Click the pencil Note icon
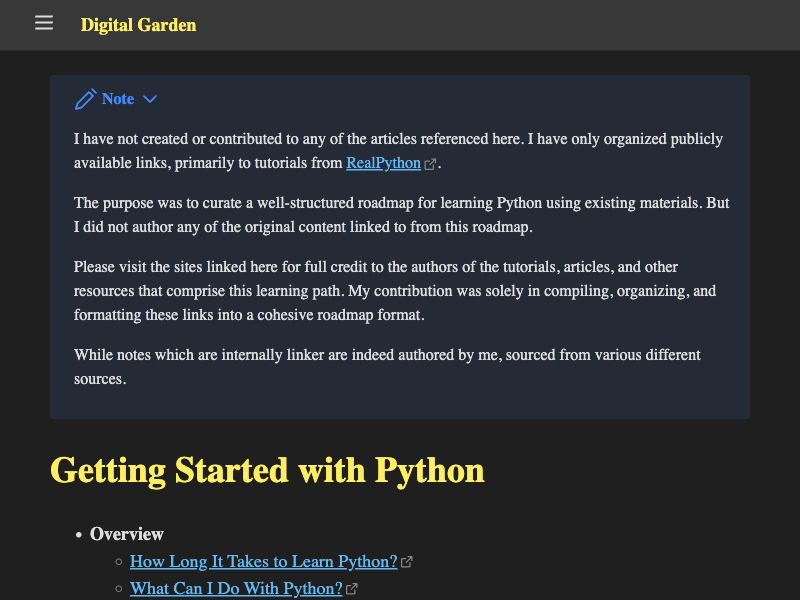 [85, 99]
